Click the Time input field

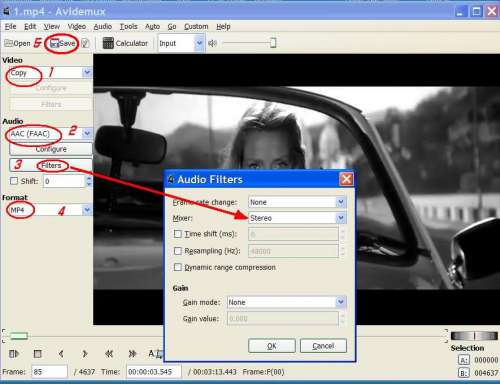[154, 372]
